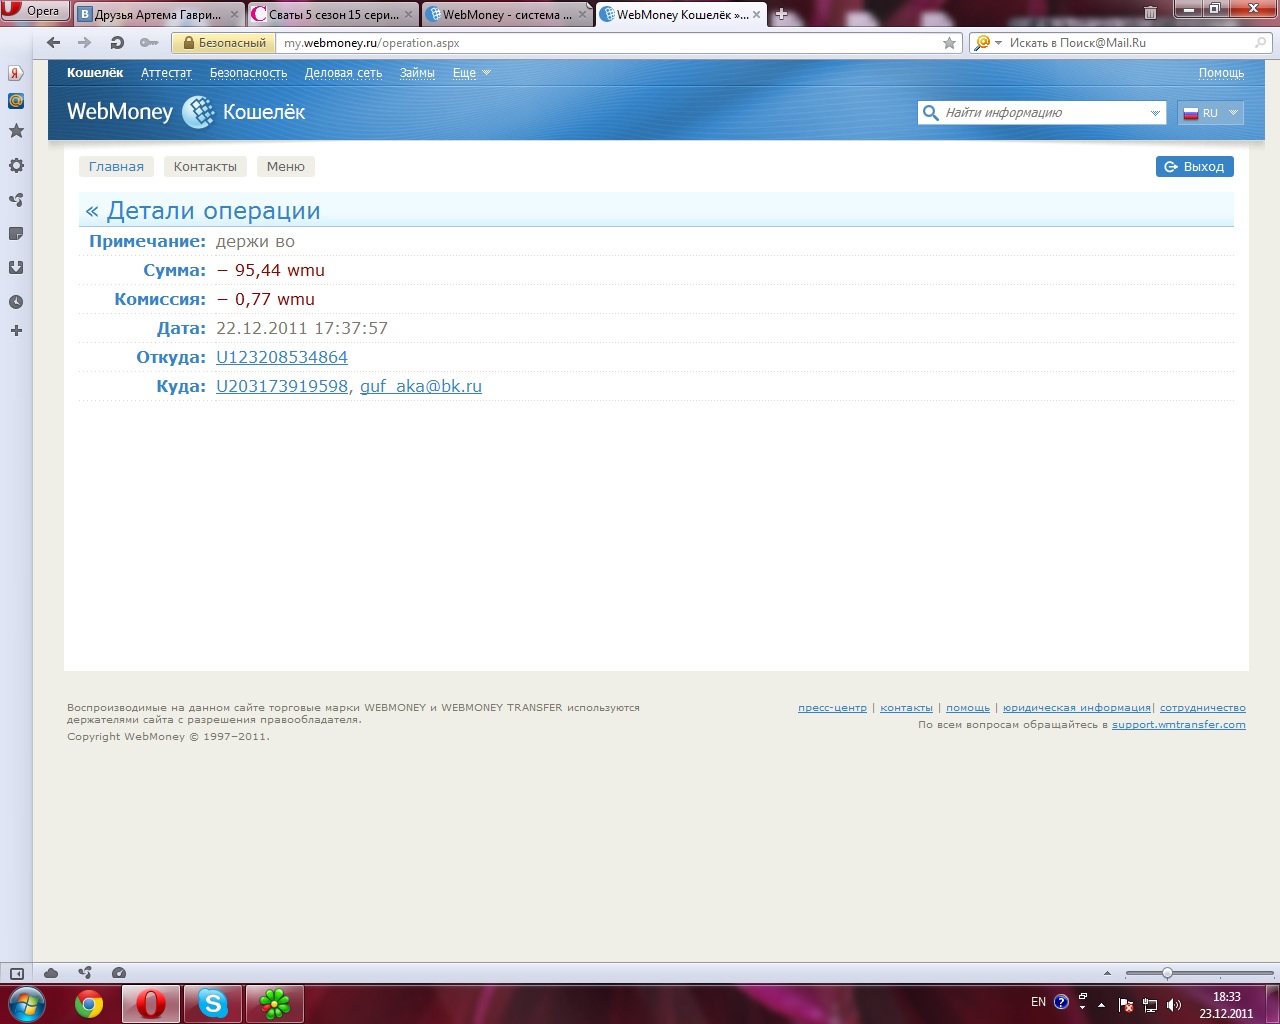Screen dimensions: 1280x1024
Task: Open the помощь footer link
Action: pos(968,708)
